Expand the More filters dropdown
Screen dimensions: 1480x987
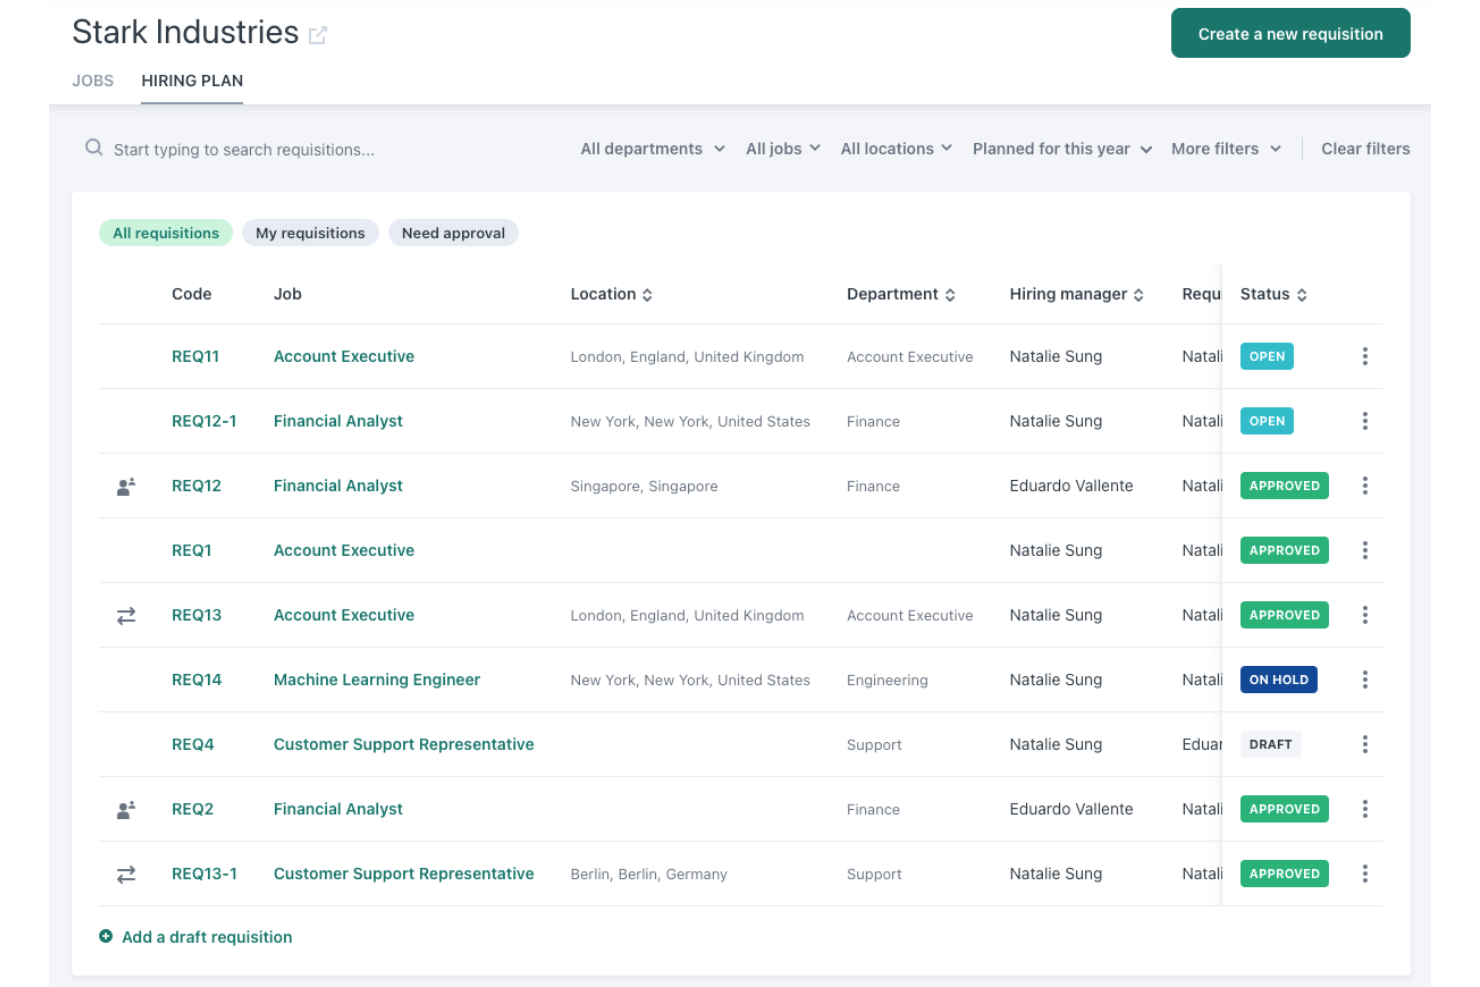(1226, 149)
